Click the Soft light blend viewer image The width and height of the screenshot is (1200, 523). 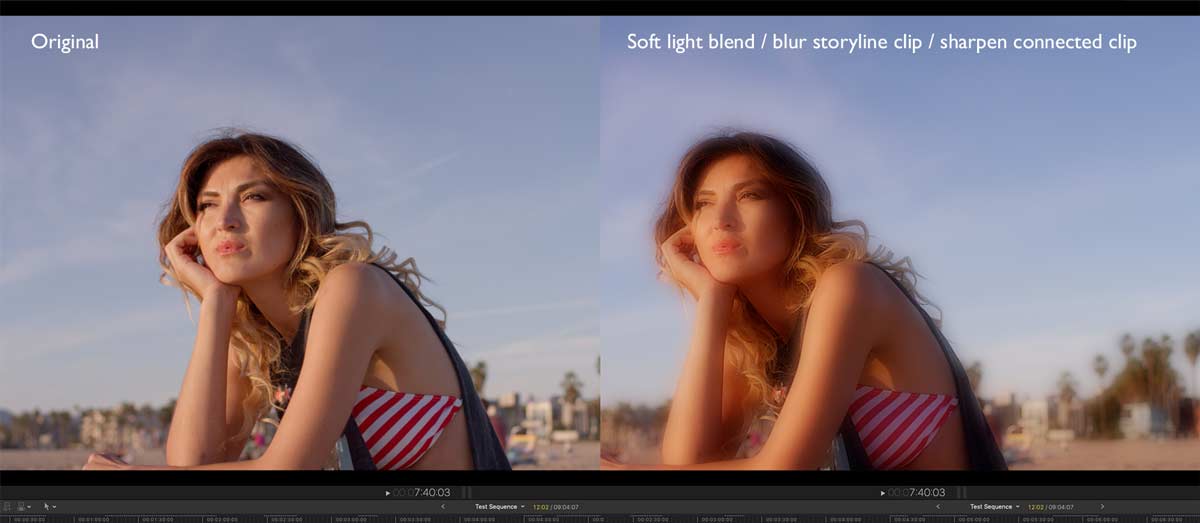tap(900, 243)
